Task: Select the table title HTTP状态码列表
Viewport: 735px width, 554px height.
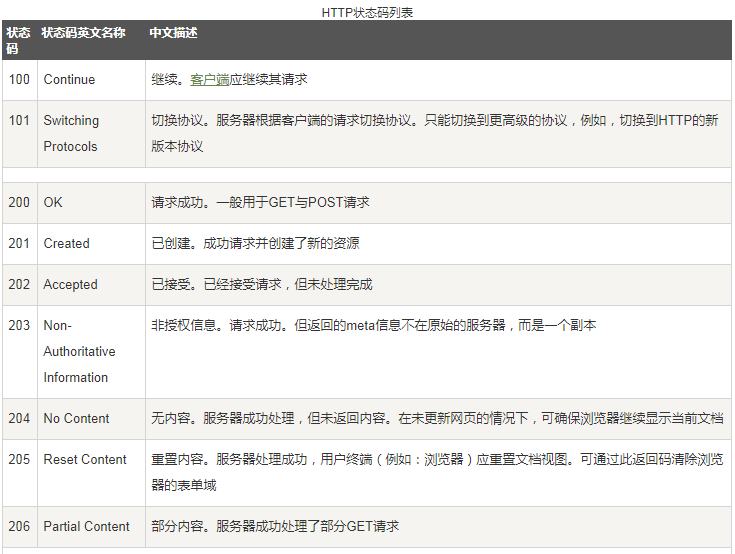Action: click(x=367, y=13)
